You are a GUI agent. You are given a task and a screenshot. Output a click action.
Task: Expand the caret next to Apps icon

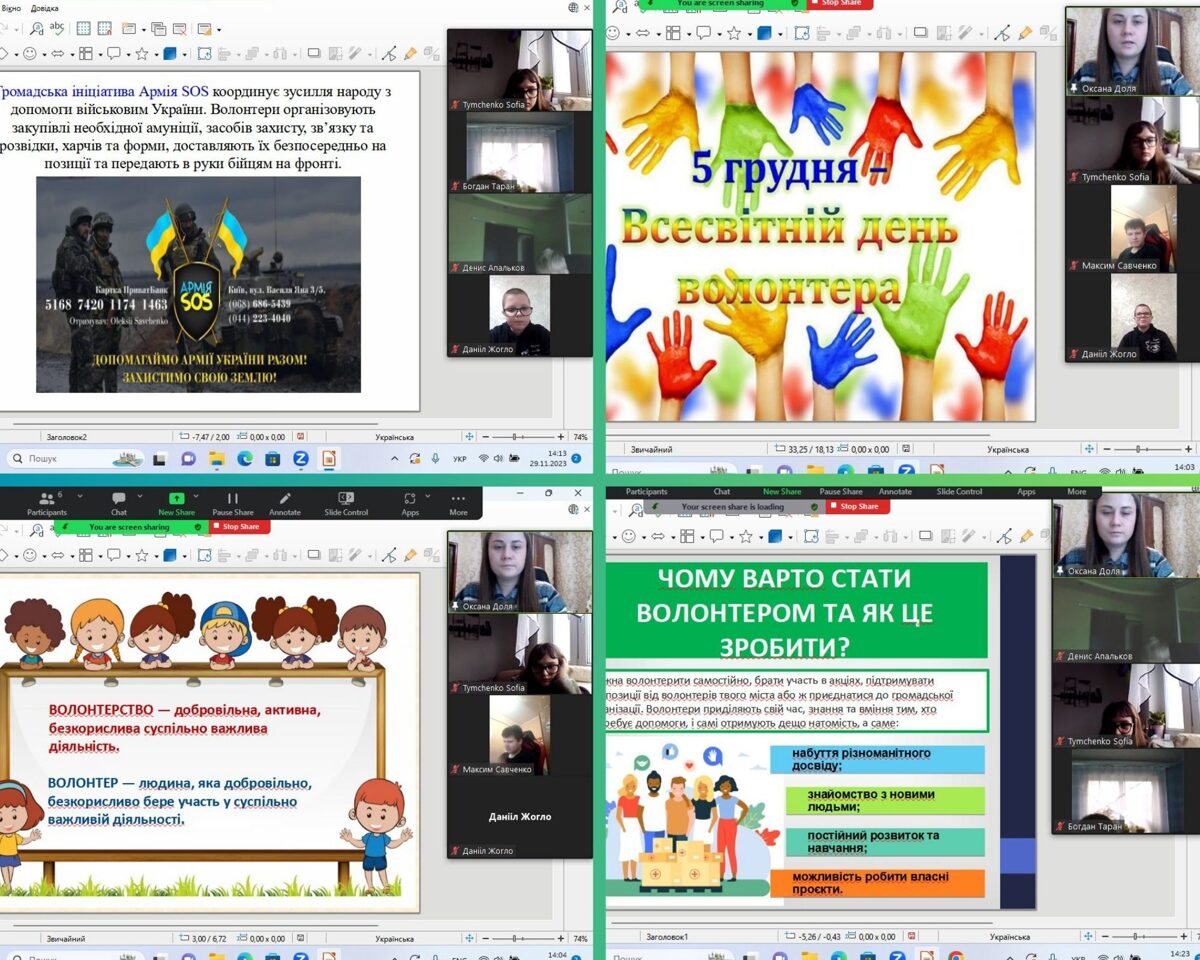pos(428,498)
